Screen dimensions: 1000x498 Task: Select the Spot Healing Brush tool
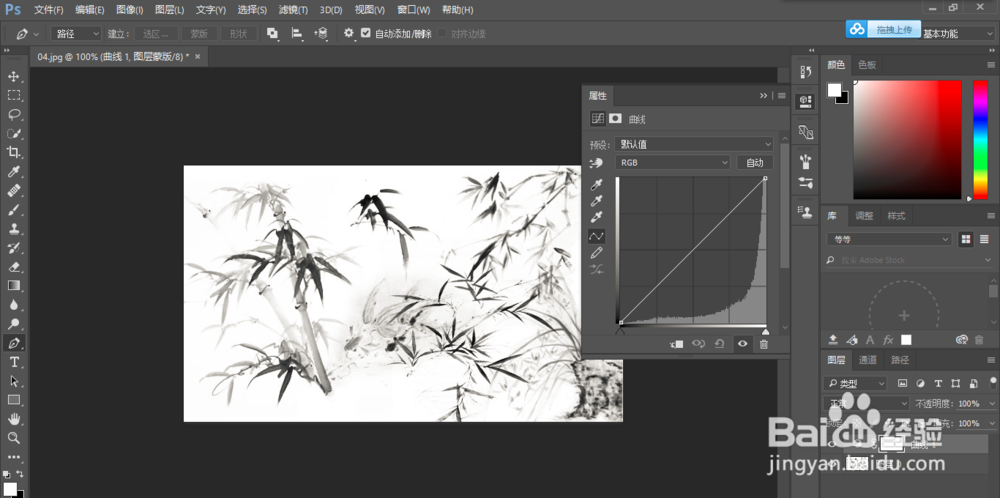pyautogui.click(x=13, y=191)
